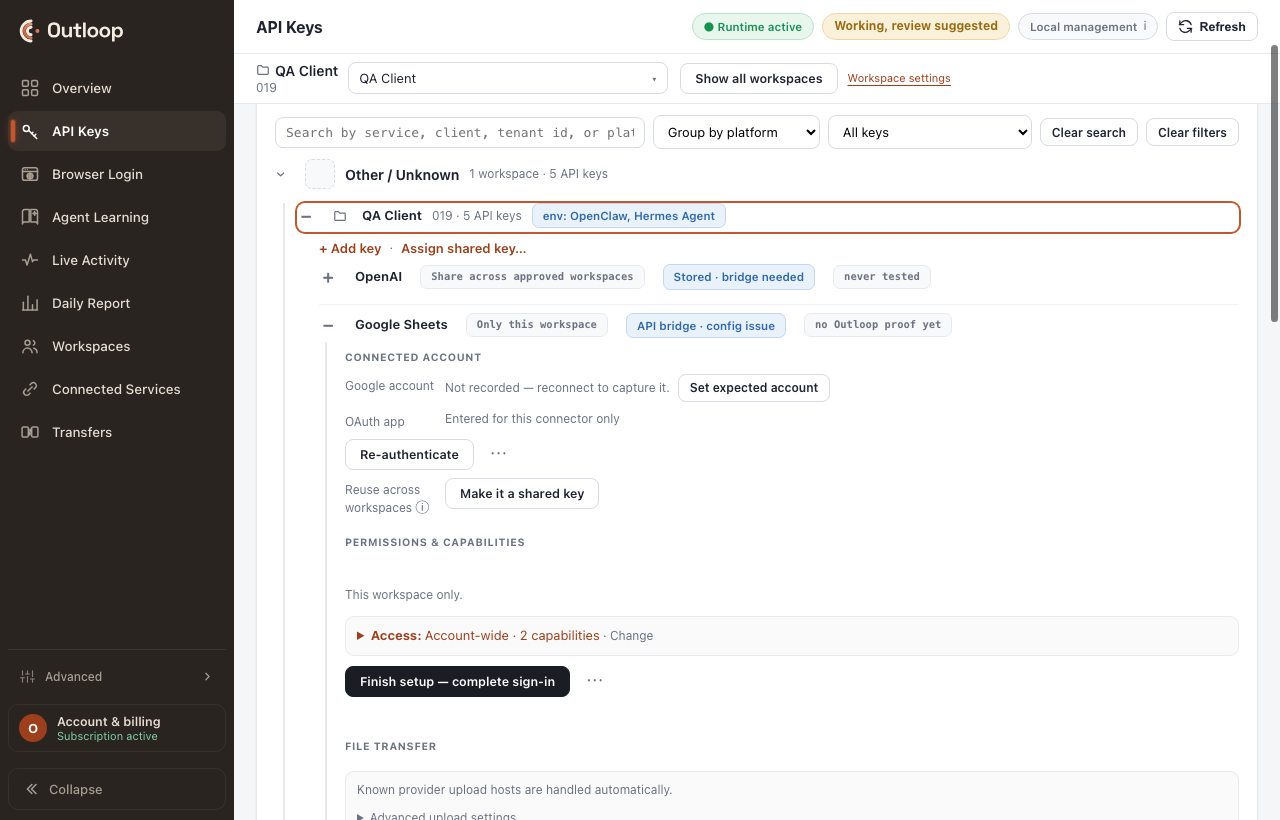Expand the Access: Account-wide disclosure triangle
Image resolution: width=1280 pixels, height=820 pixels.
click(x=360, y=636)
